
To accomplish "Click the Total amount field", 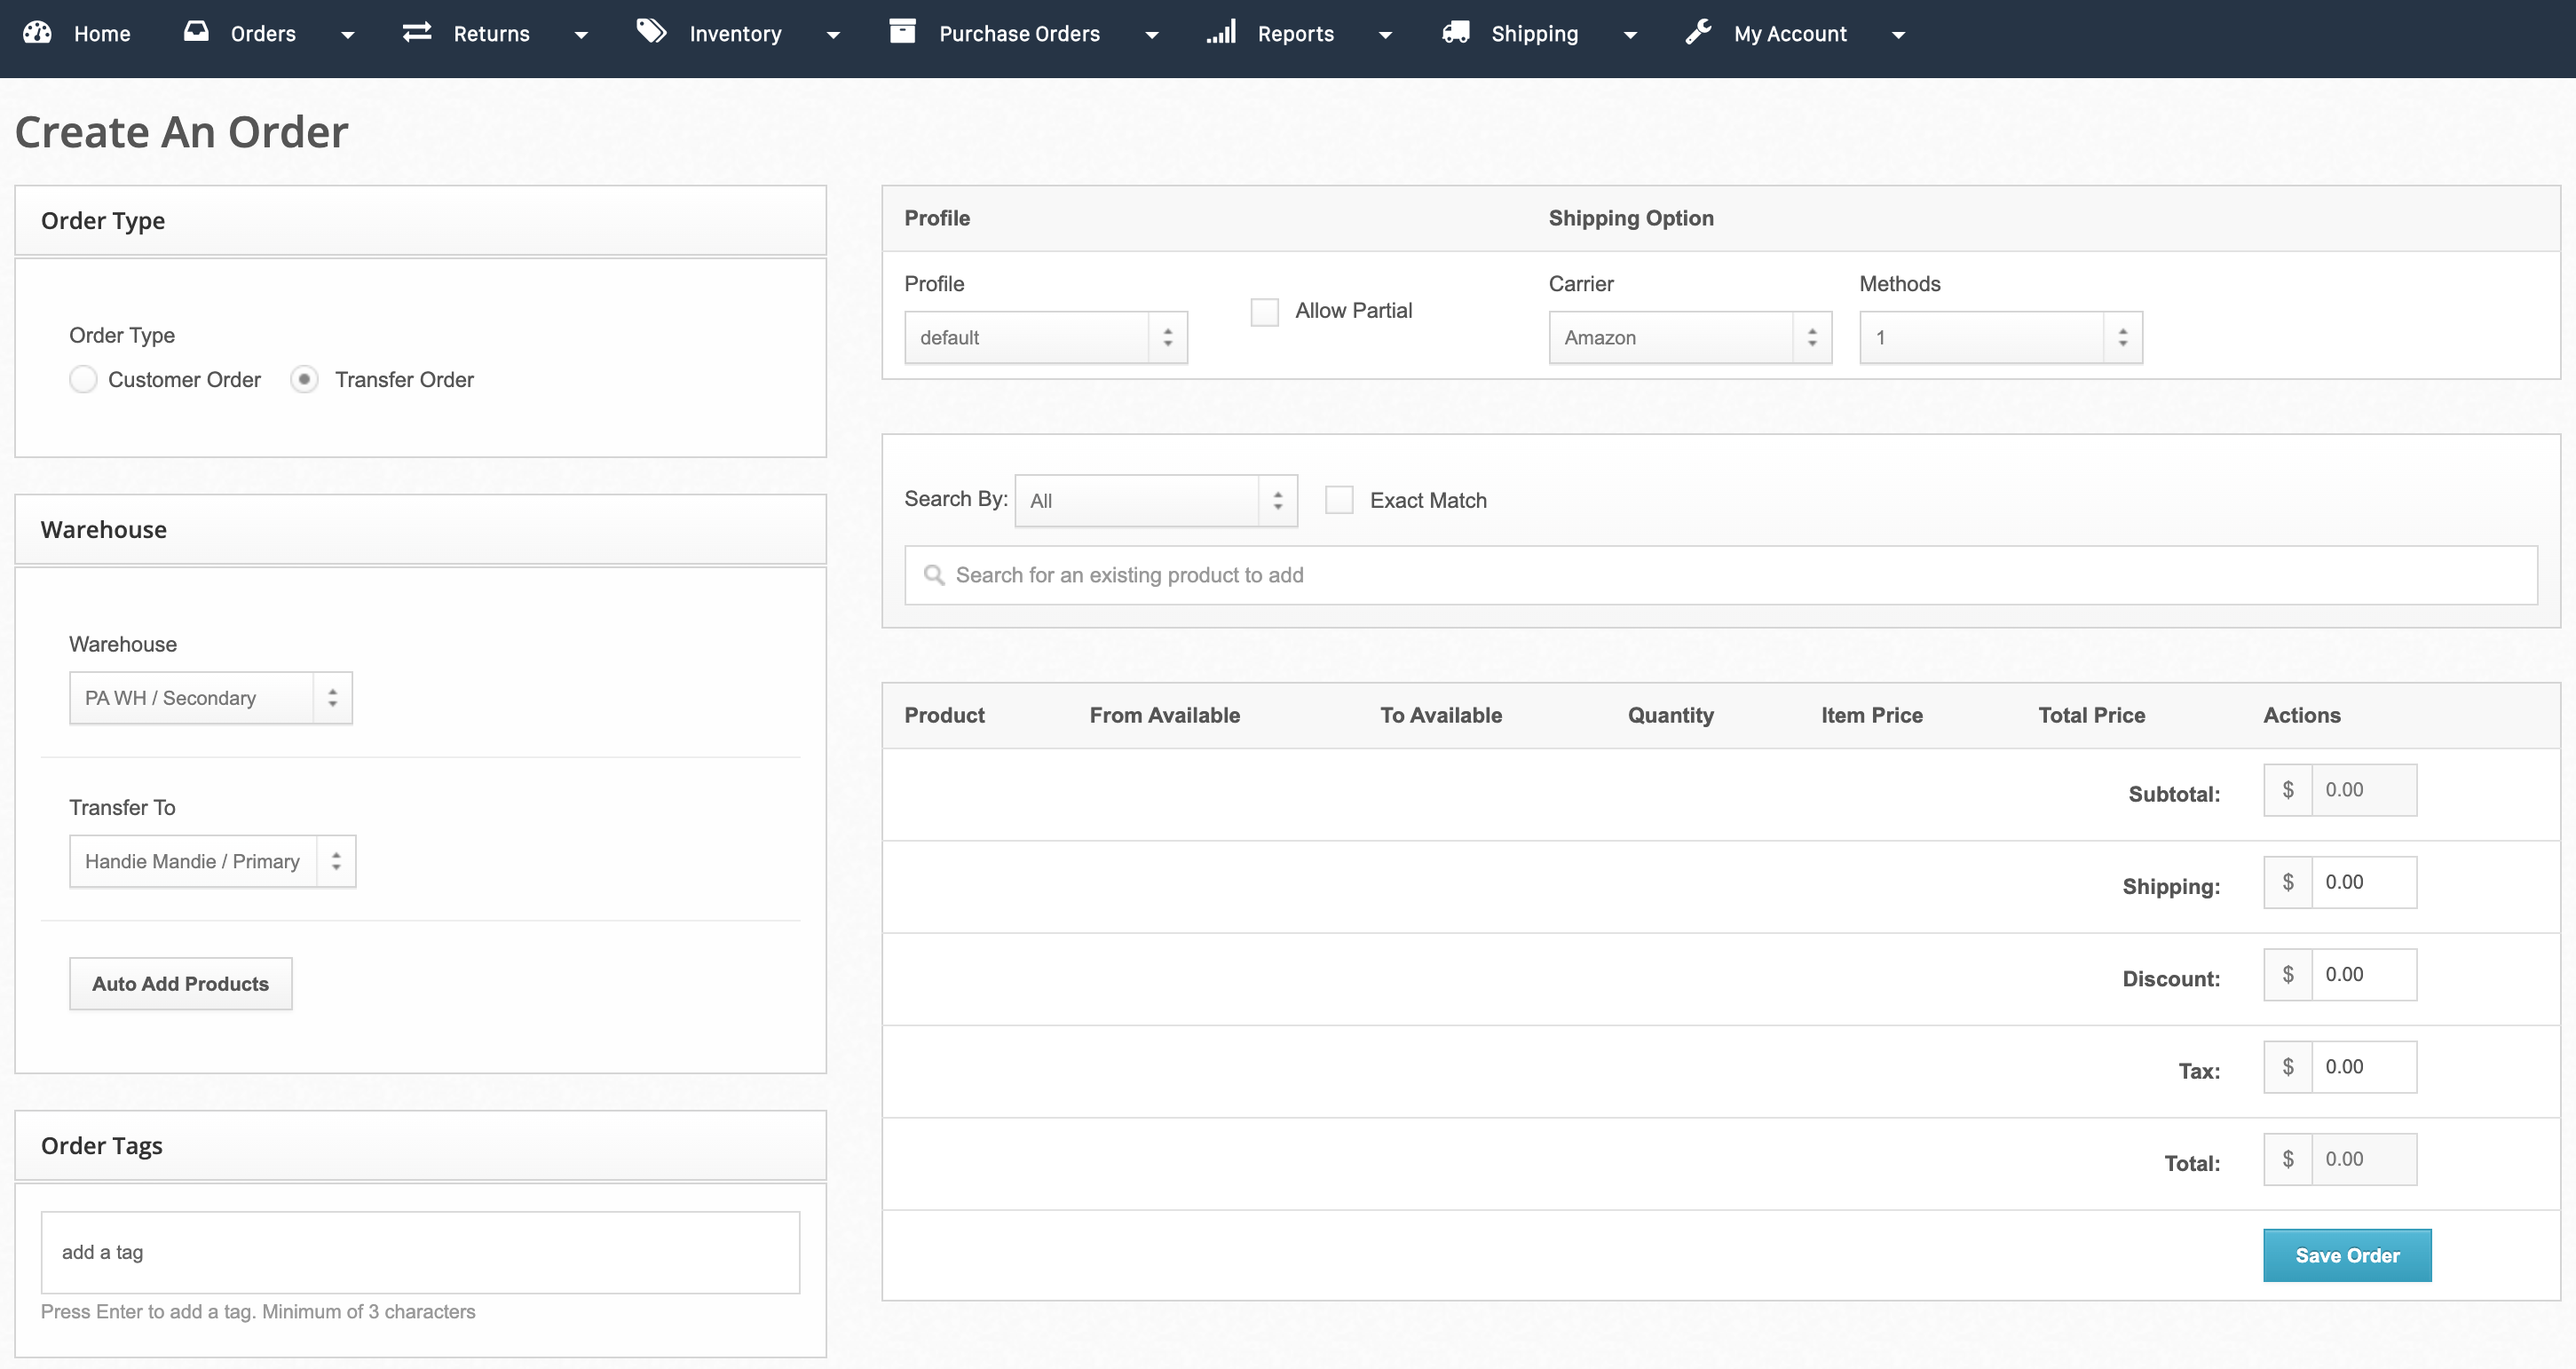I will (x=2364, y=1159).
